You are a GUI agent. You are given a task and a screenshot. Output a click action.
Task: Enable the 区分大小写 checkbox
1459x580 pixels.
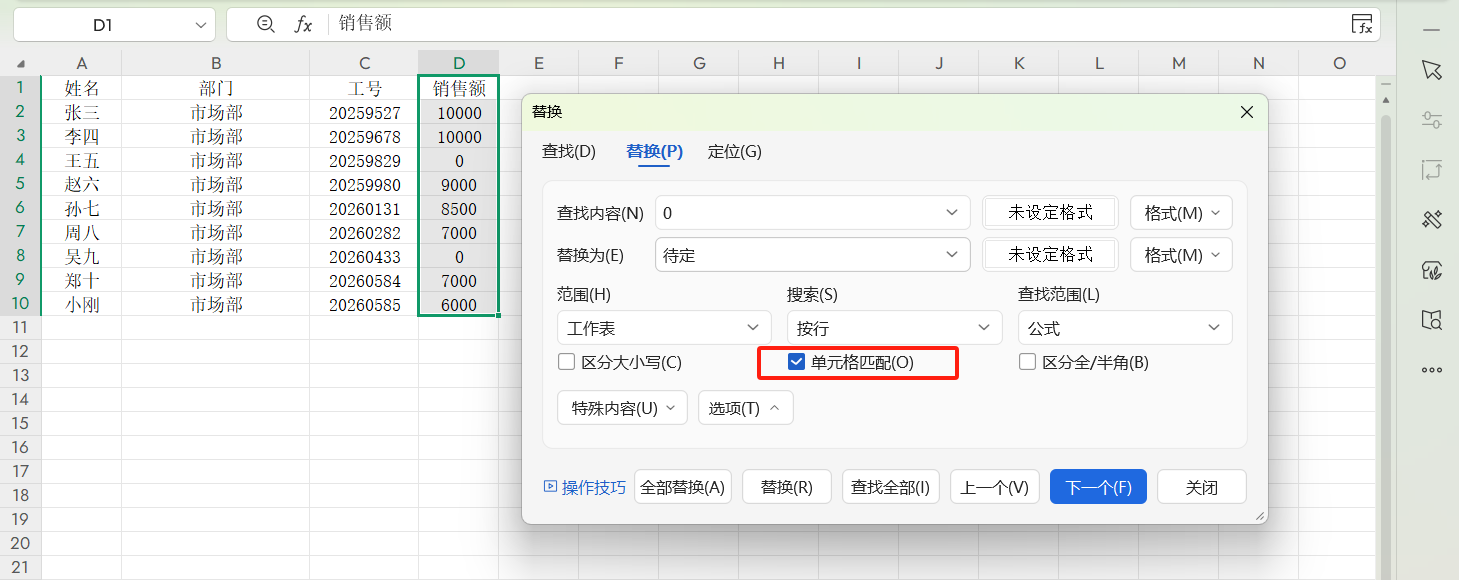[566, 362]
